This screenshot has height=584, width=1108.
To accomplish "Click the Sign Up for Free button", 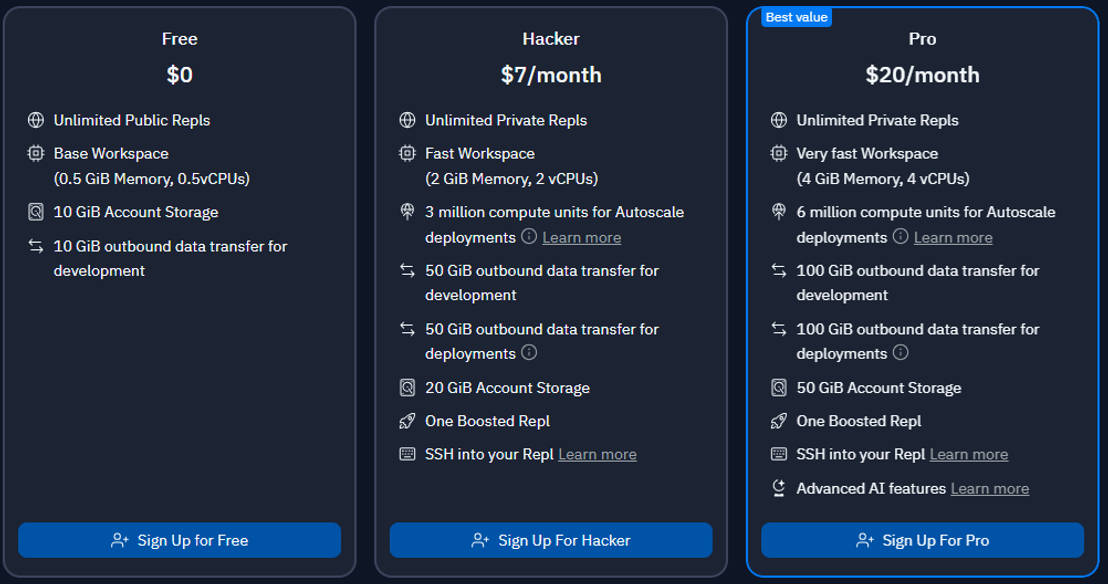I will point(179,540).
